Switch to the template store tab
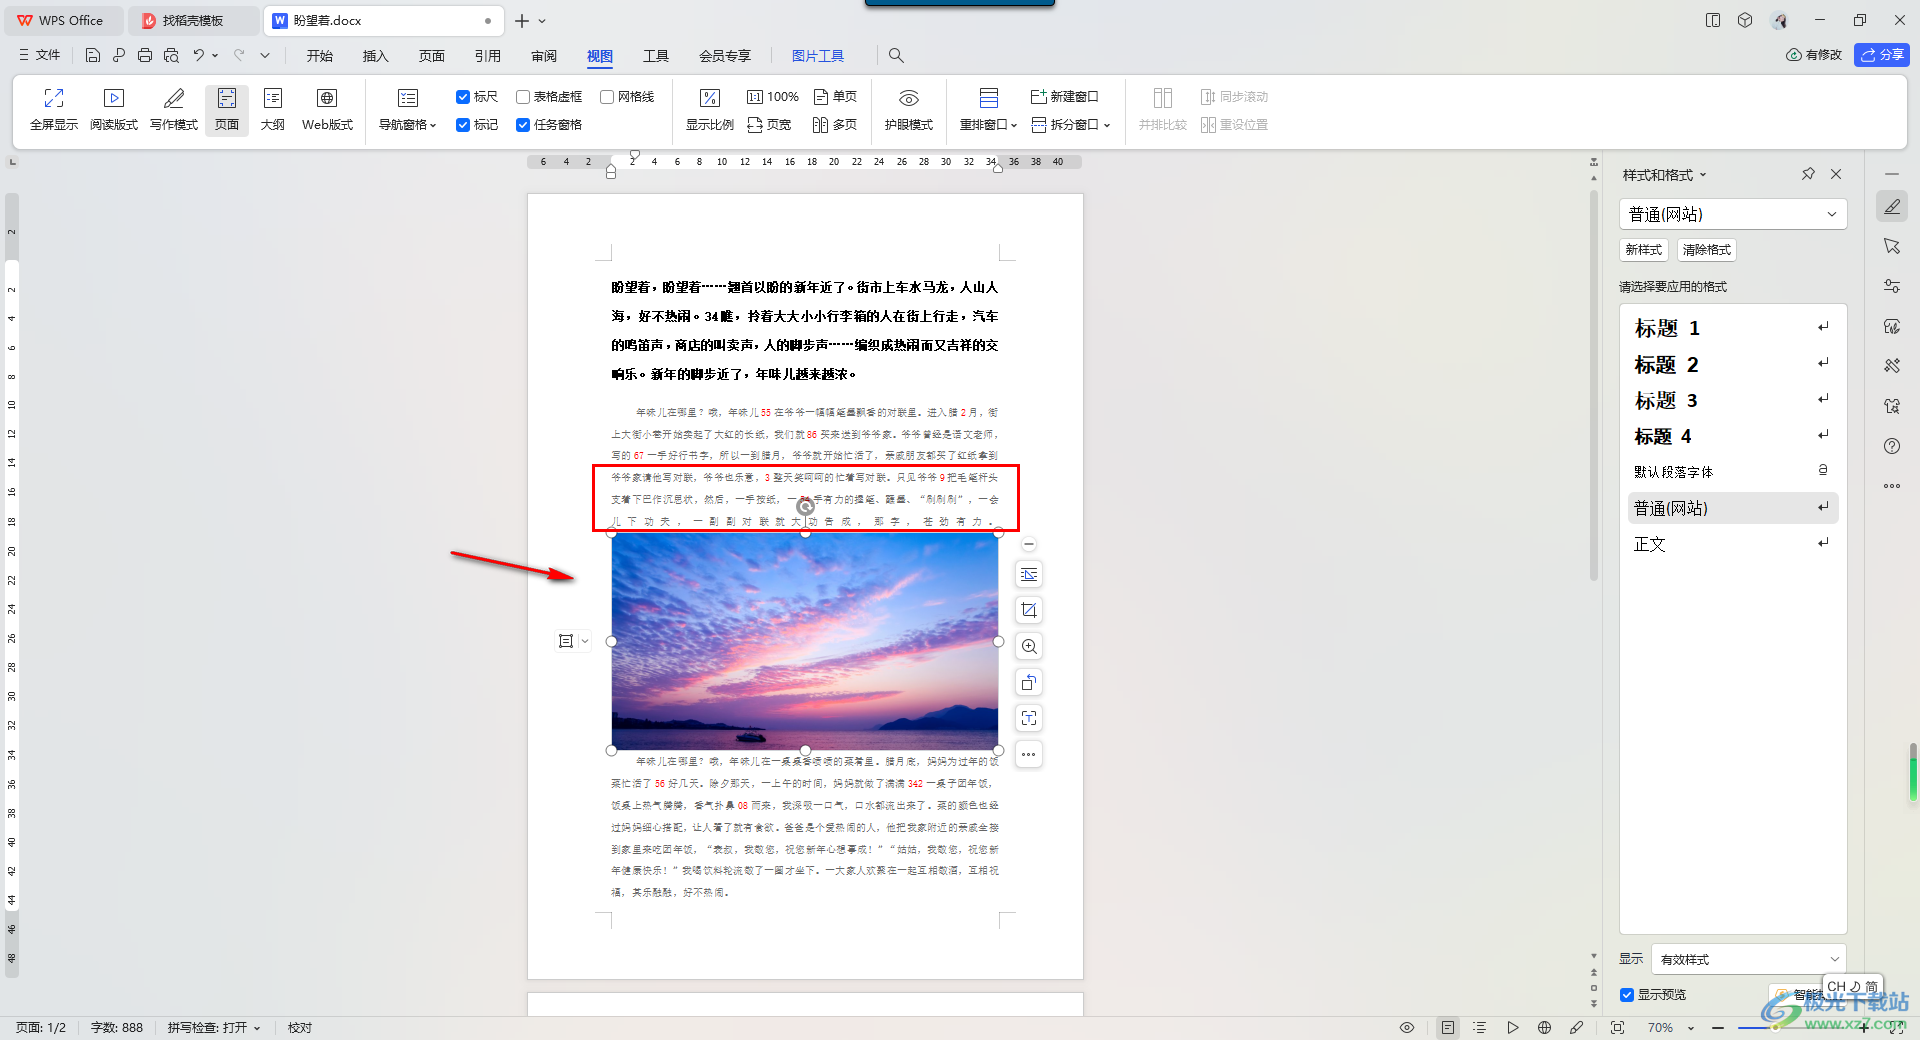Screen dimensions: 1920x1040 tap(193, 20)
